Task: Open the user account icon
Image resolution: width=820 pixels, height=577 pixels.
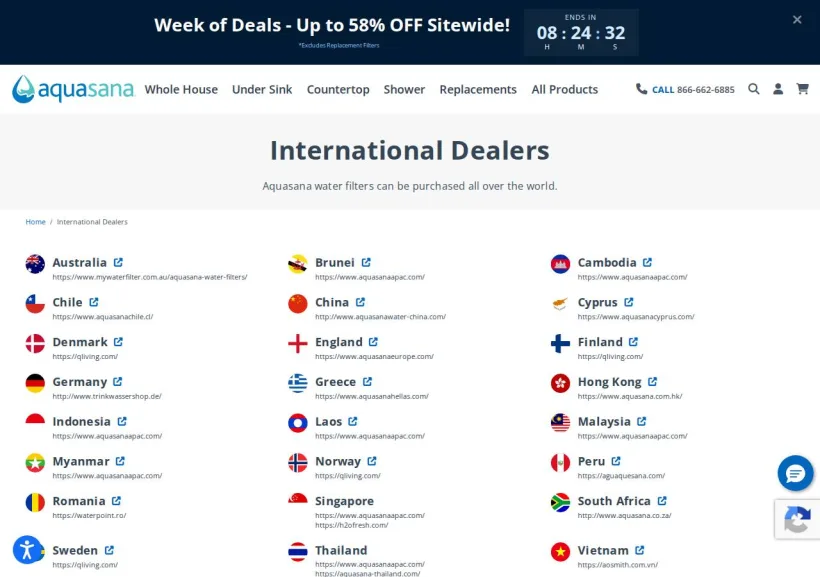Action: tap(778, 89)
